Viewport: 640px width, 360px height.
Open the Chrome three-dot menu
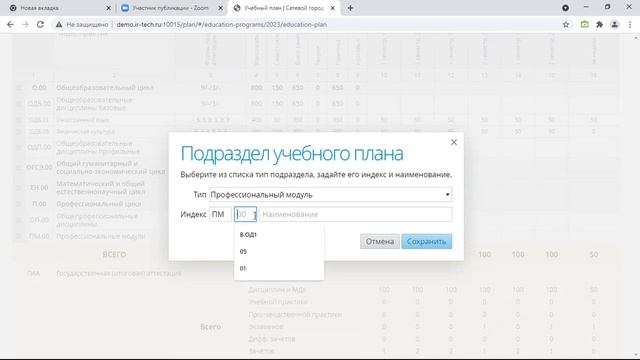[630, 24]
